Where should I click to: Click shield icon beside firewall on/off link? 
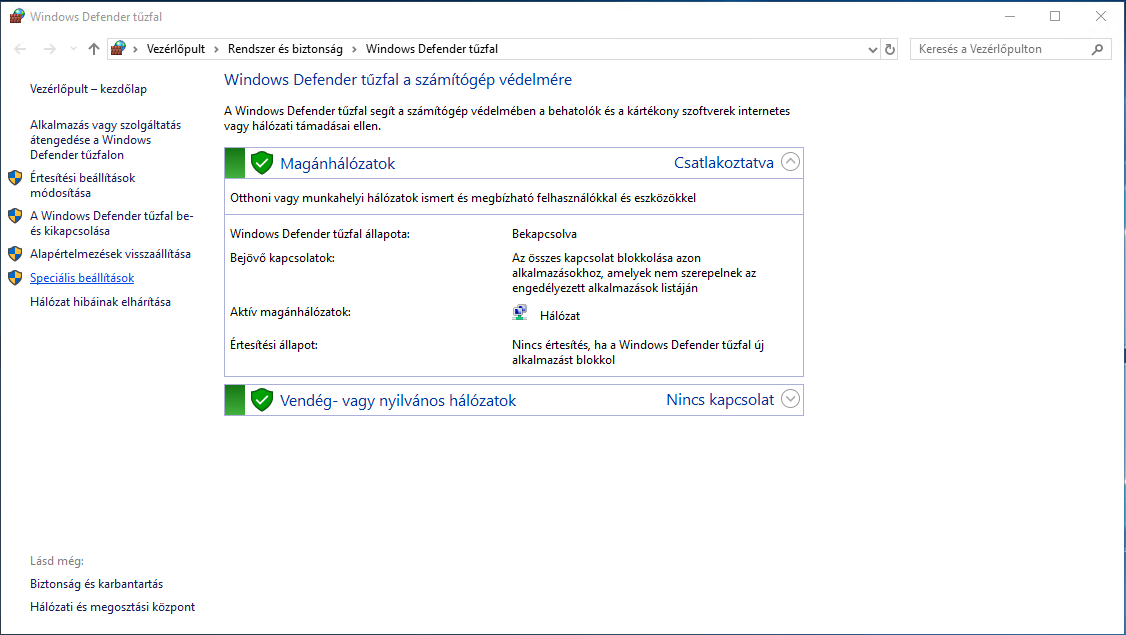(x=15, y=215)
